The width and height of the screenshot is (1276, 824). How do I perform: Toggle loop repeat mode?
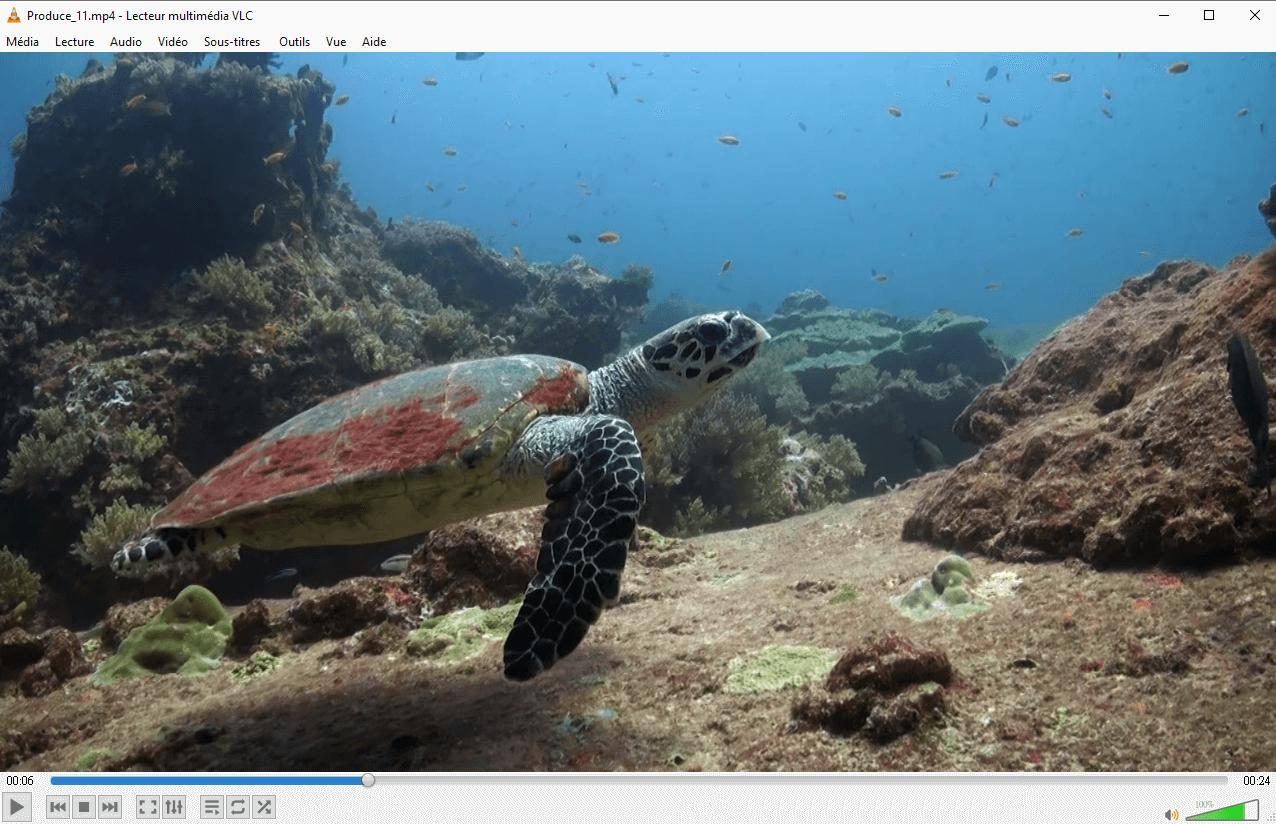[237, 807]
